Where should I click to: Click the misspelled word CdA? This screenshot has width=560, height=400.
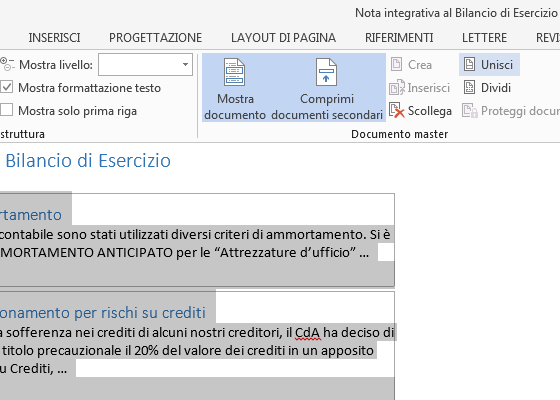308,332
